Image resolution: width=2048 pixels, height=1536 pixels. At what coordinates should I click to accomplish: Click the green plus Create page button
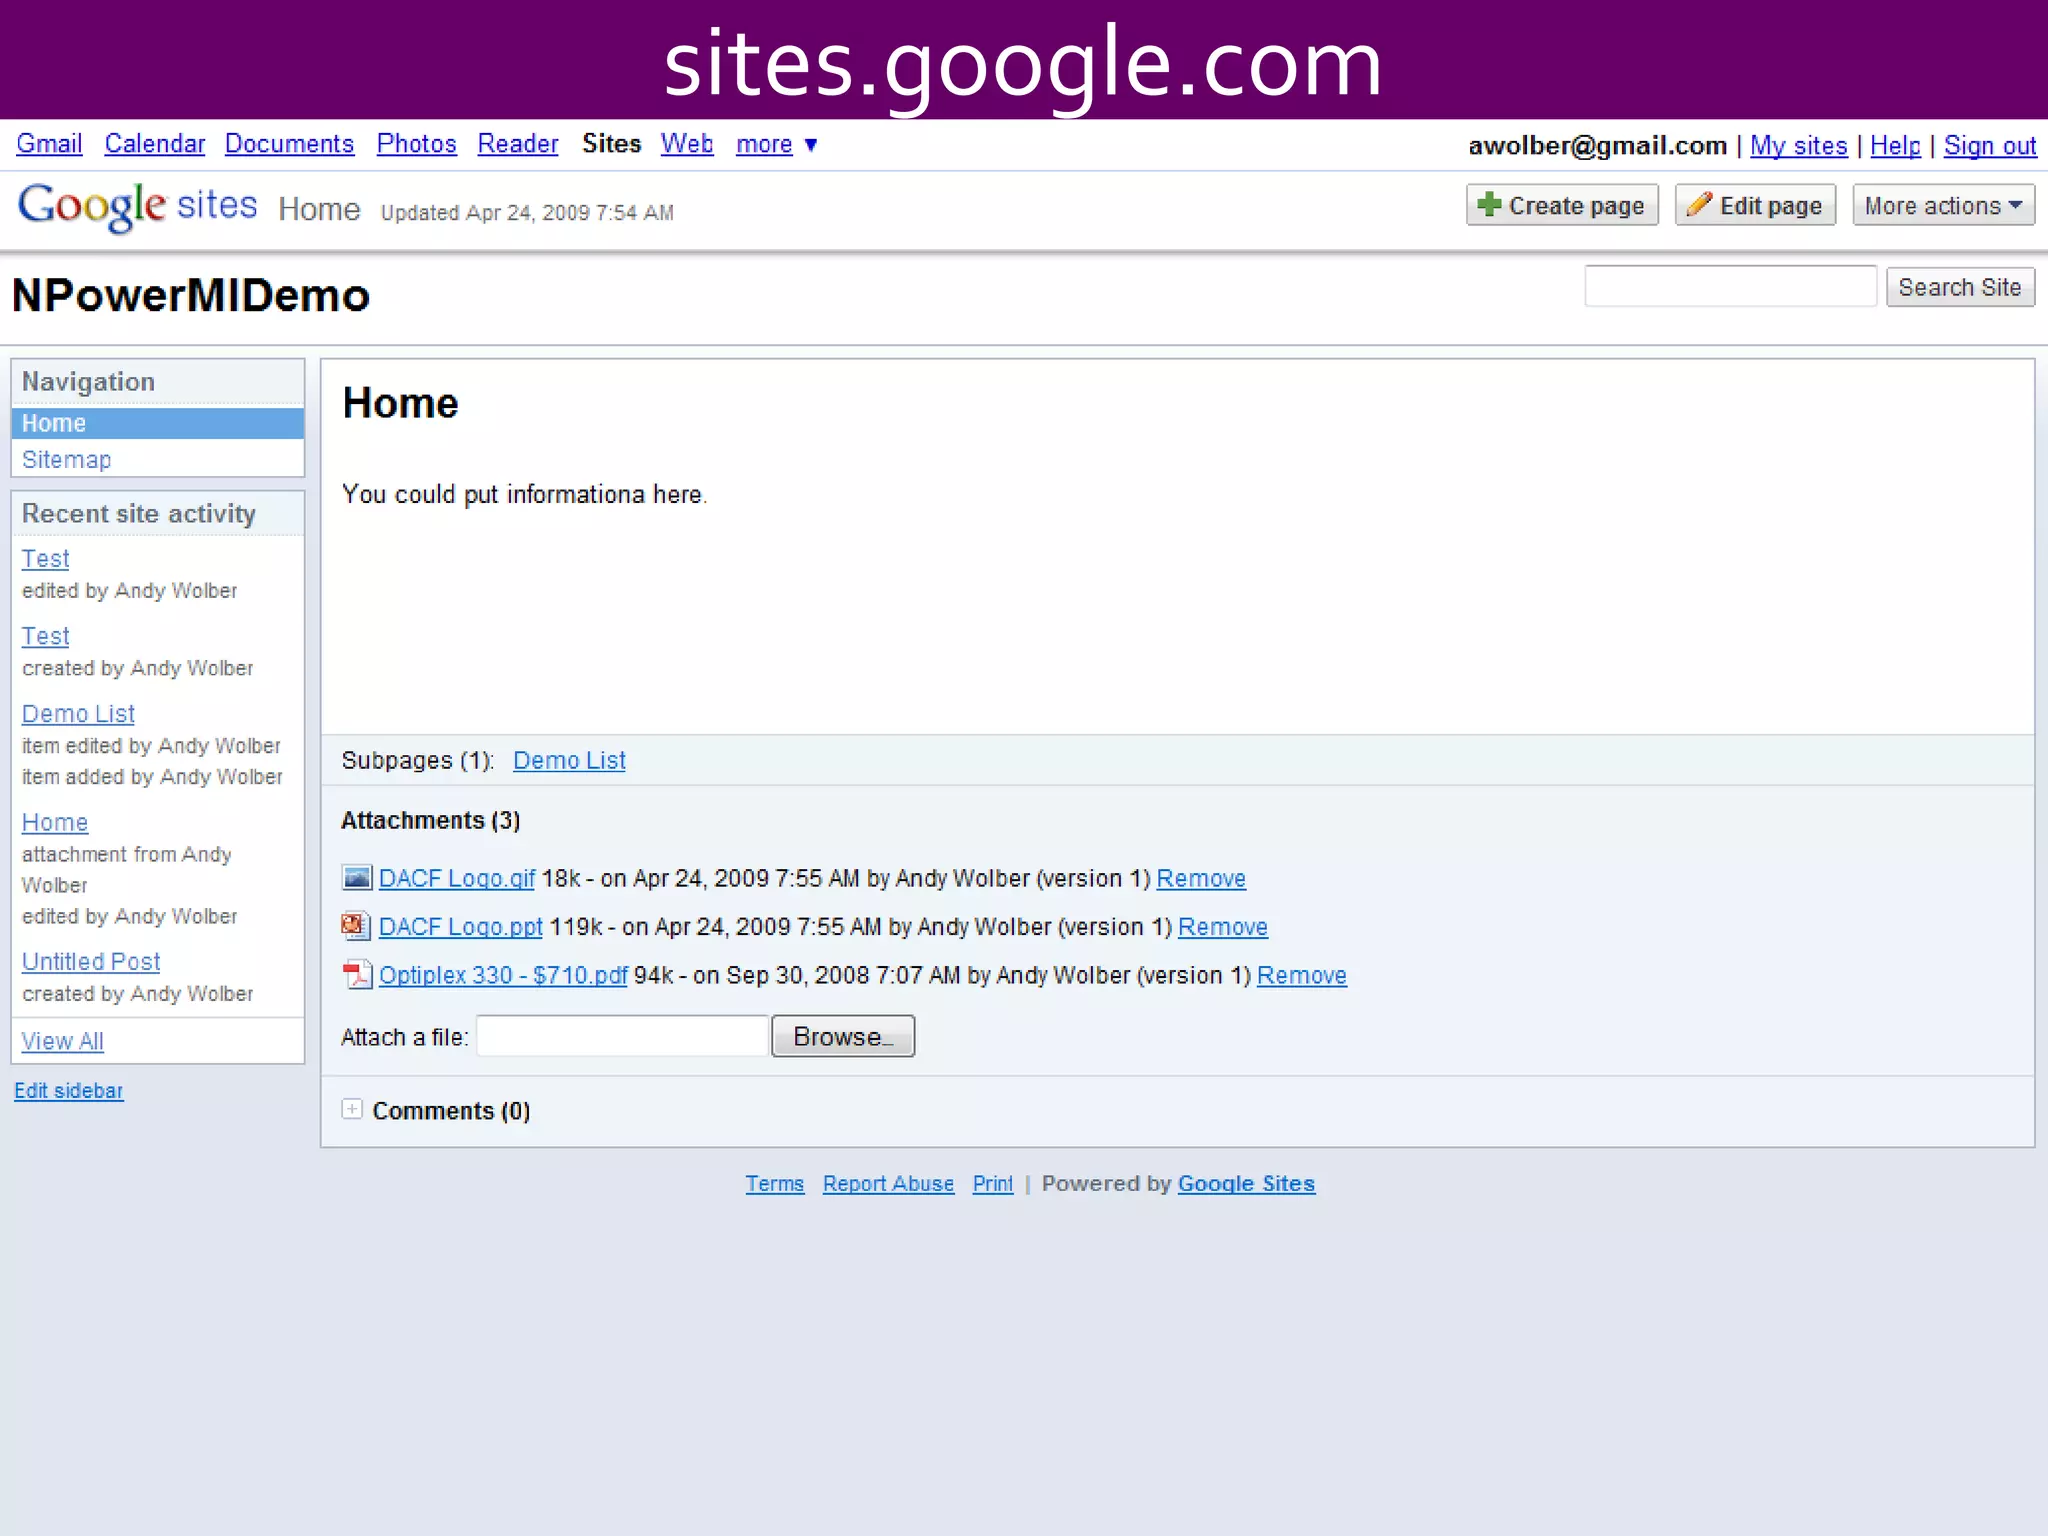click(x=1561, y=206)
